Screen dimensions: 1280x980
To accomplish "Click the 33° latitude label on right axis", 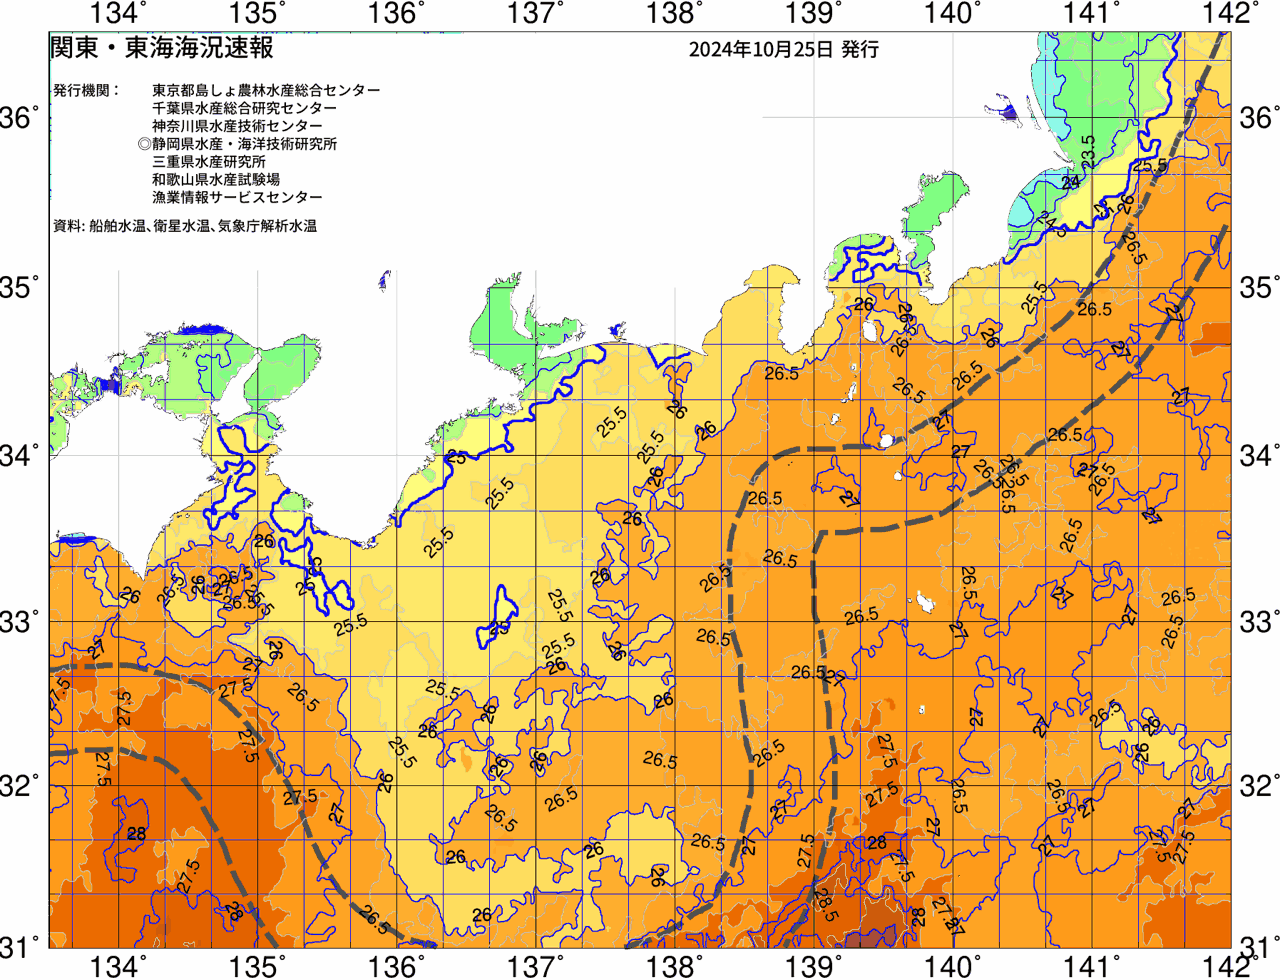I will pyautogui.click(x=1259, y=621).
